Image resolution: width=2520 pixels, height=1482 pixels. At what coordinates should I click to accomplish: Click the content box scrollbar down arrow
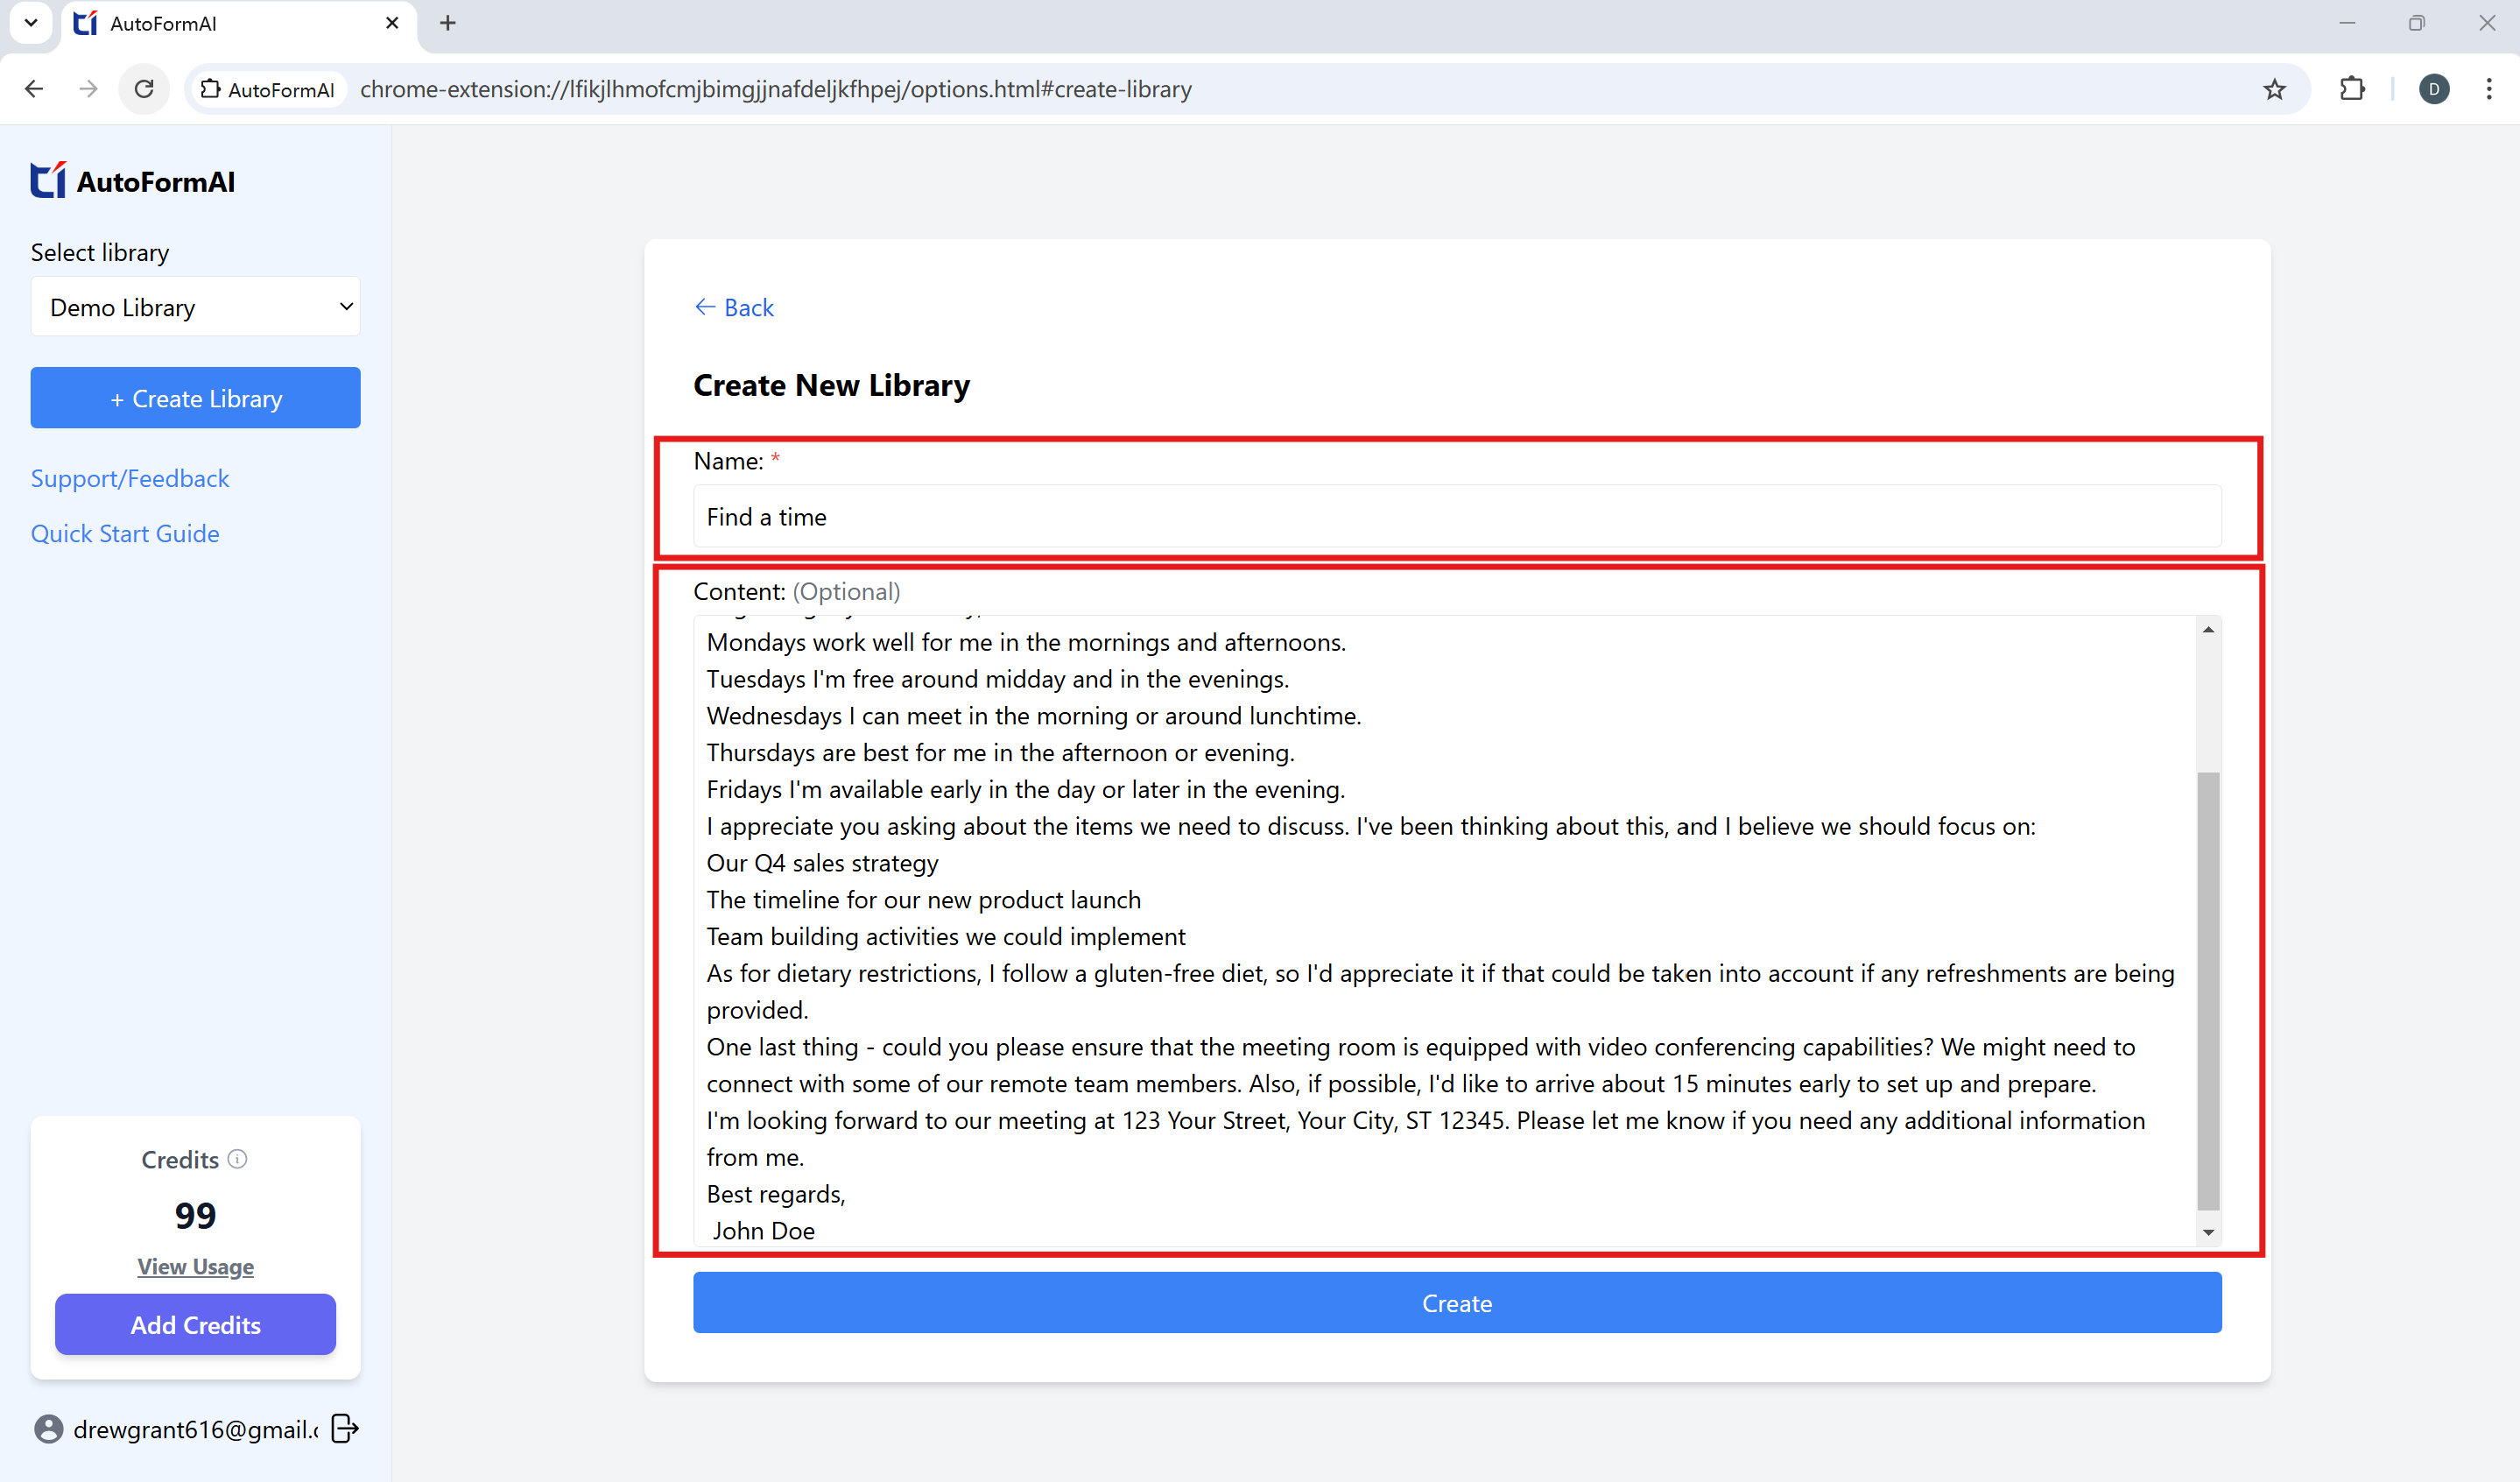2208,1232
